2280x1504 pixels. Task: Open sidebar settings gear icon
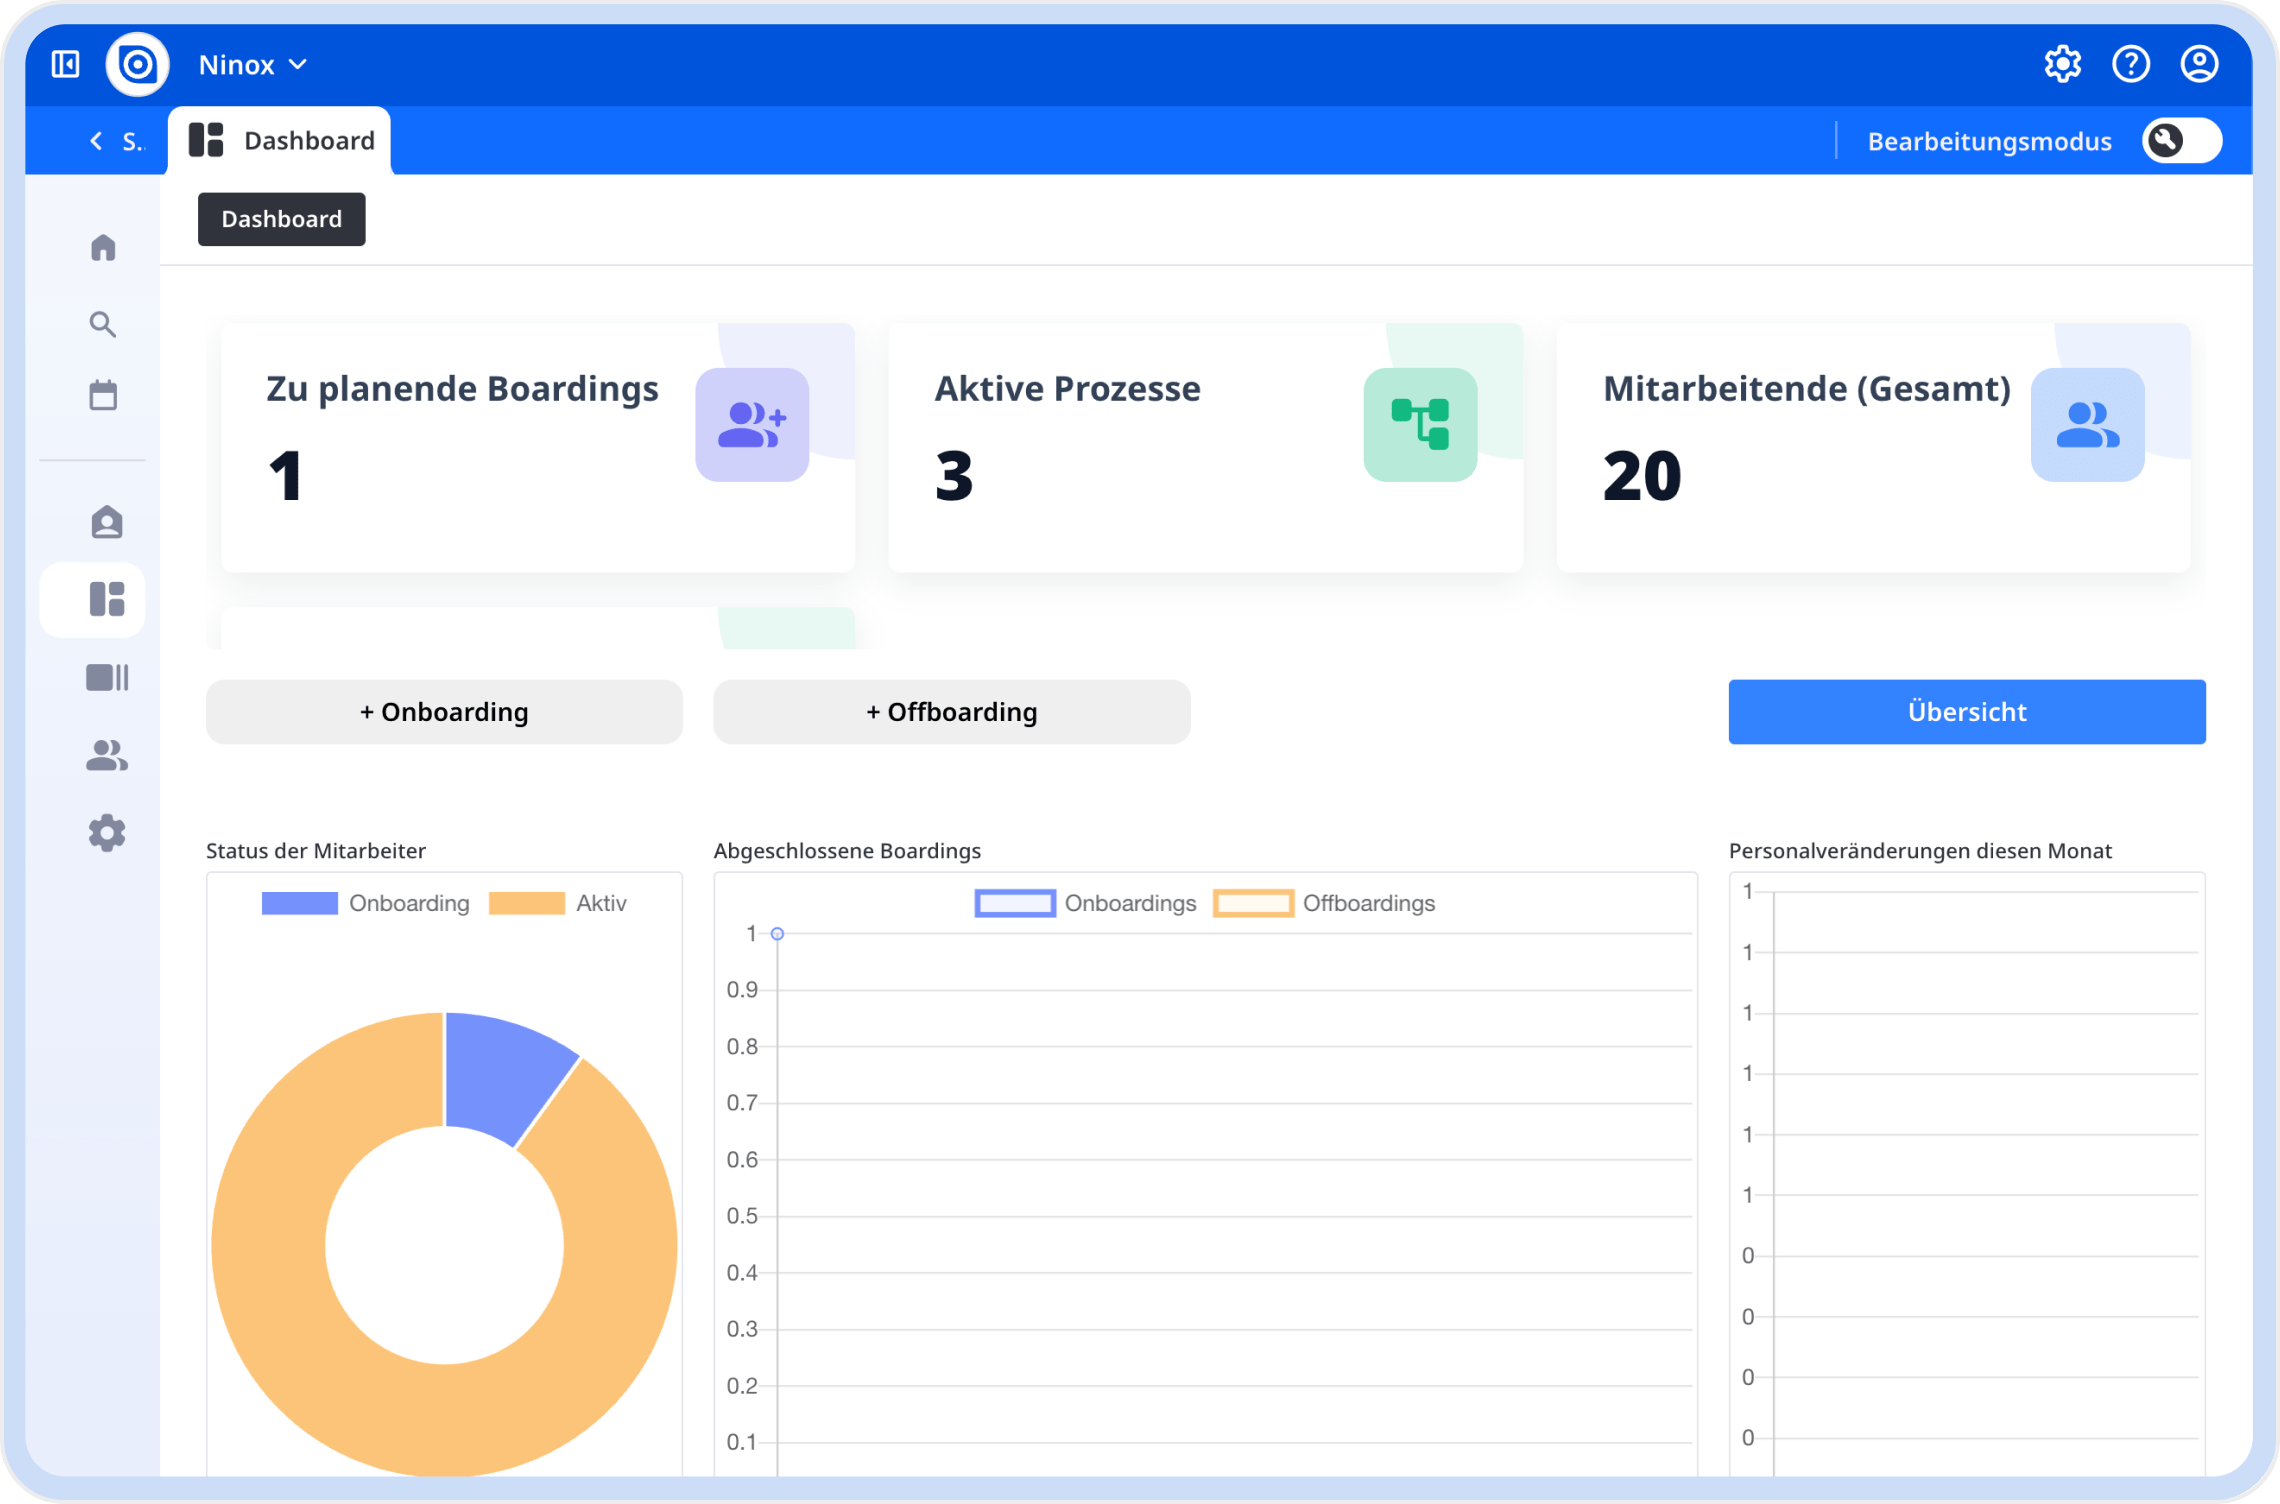point(106,833)
